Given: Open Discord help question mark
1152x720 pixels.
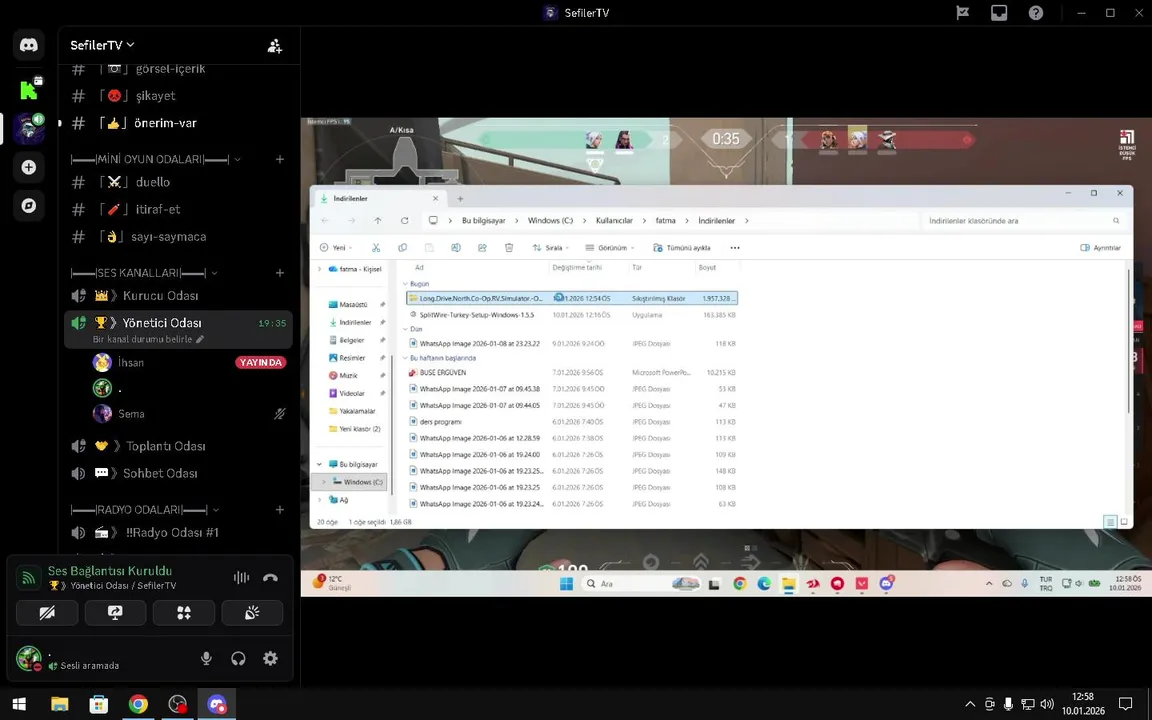Looking at the screenshot, I should [x=1036, y=12].
